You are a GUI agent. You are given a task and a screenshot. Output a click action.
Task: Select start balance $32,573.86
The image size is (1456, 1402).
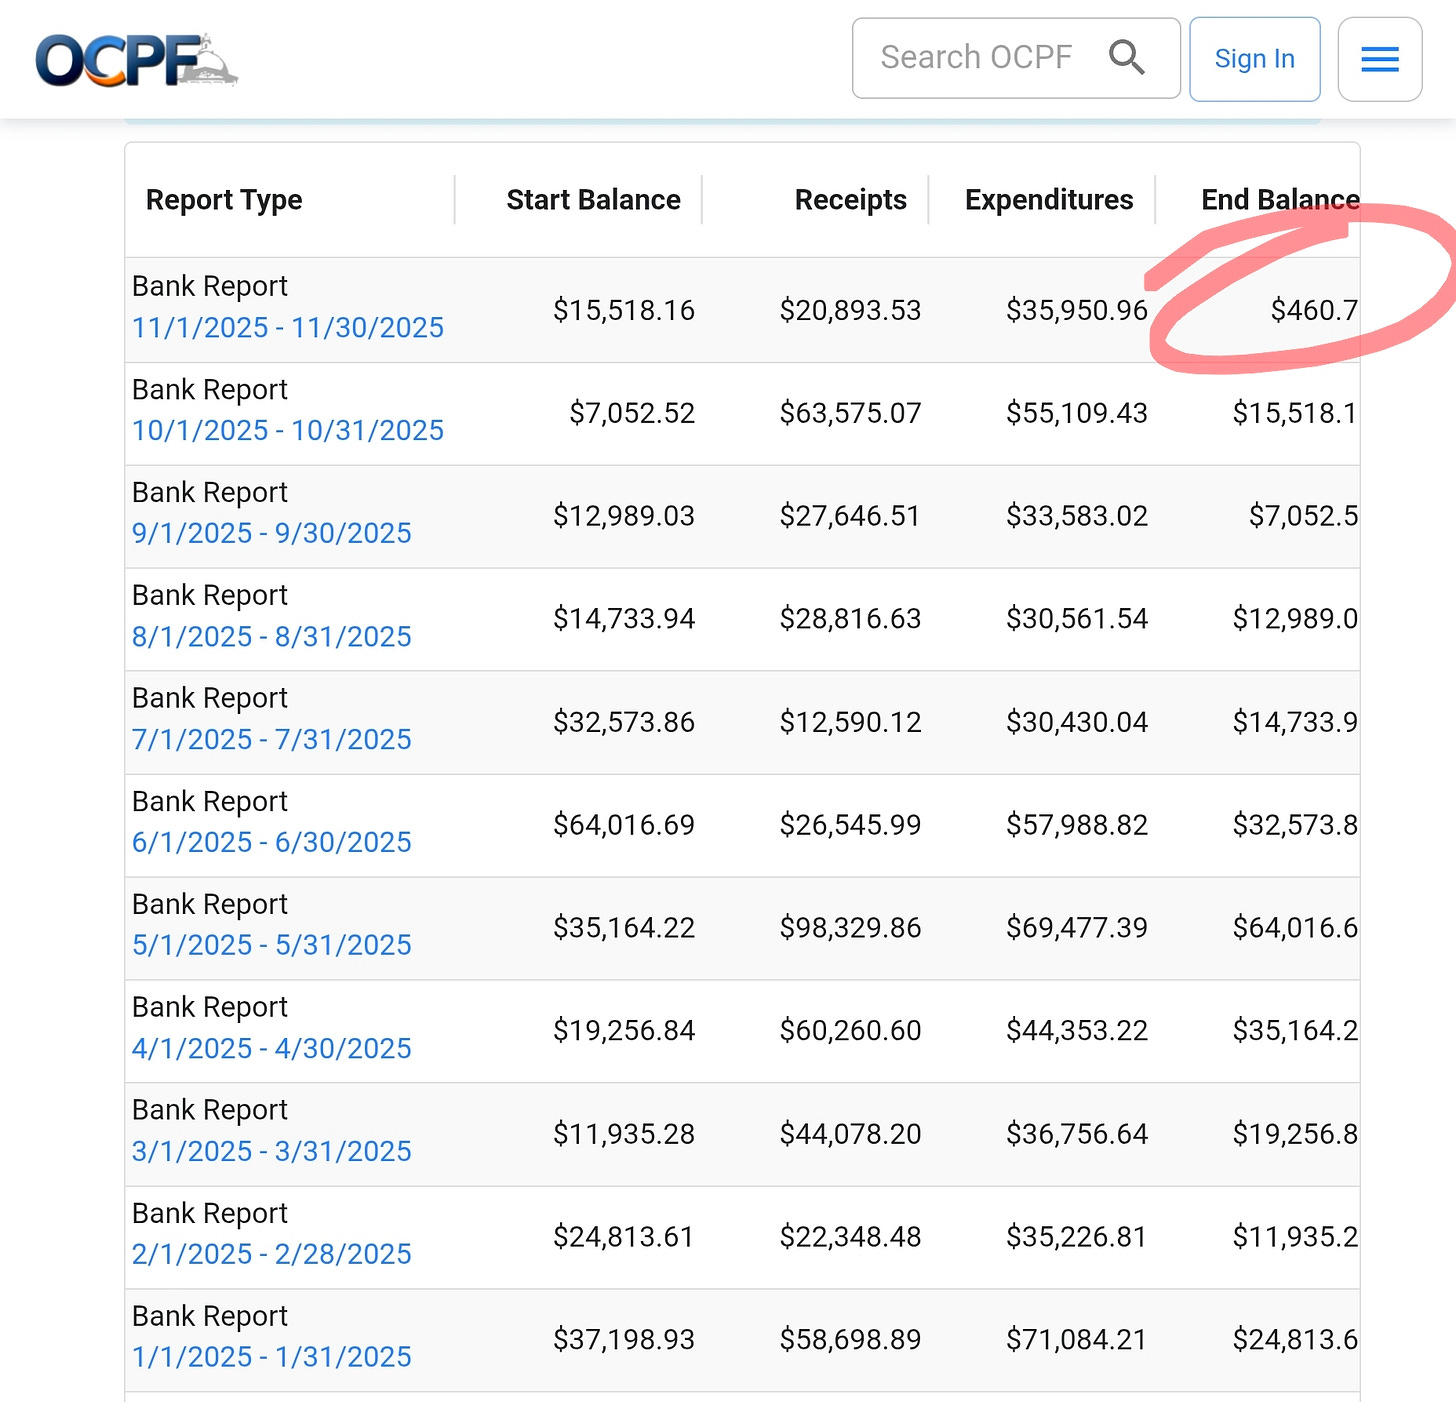pos(624,722)
